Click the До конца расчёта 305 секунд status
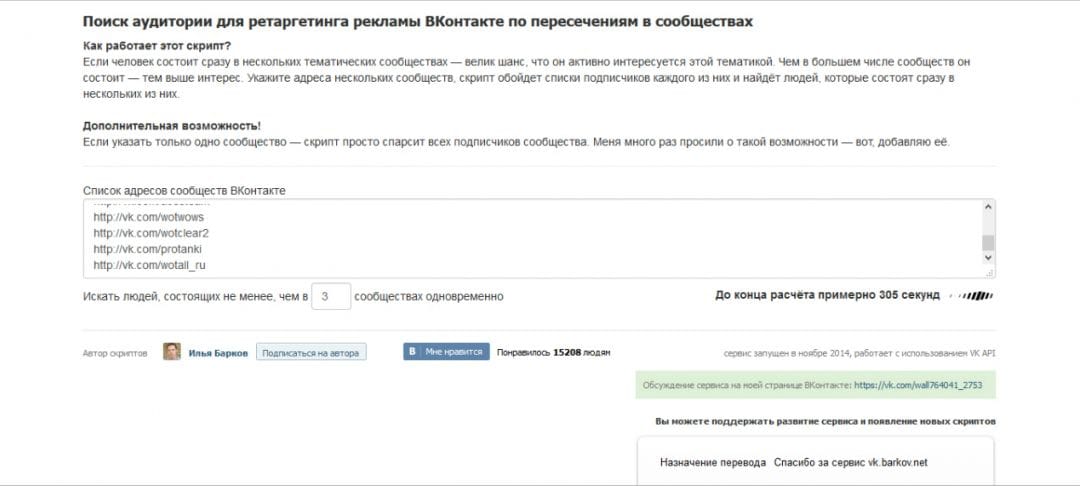 827,295
